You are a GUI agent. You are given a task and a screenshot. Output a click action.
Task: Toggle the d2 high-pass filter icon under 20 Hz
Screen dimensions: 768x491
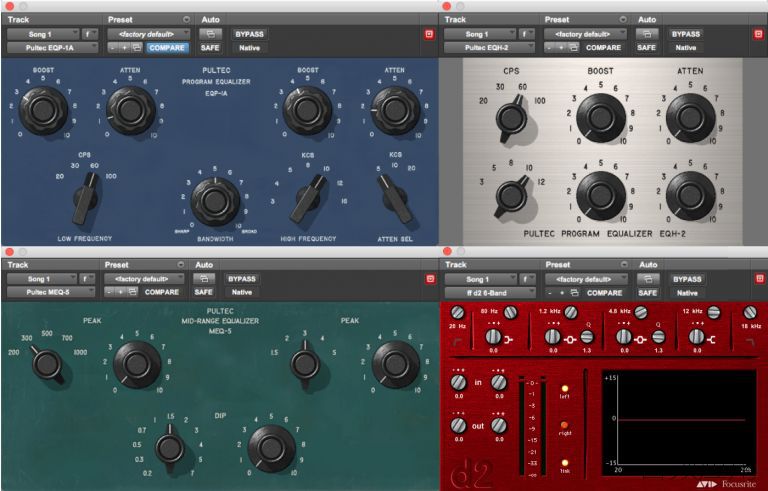pyautogui.click(x=457, y=342)
